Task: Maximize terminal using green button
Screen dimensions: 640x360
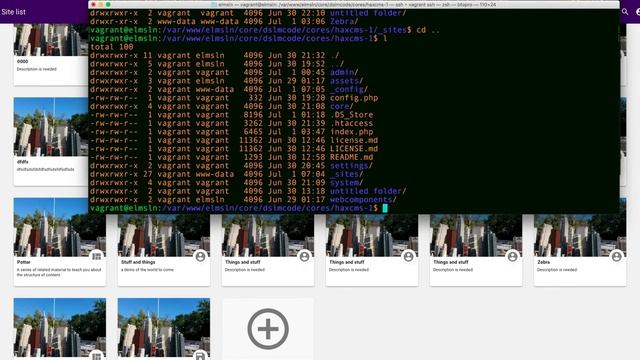Action: click(108, 4)
